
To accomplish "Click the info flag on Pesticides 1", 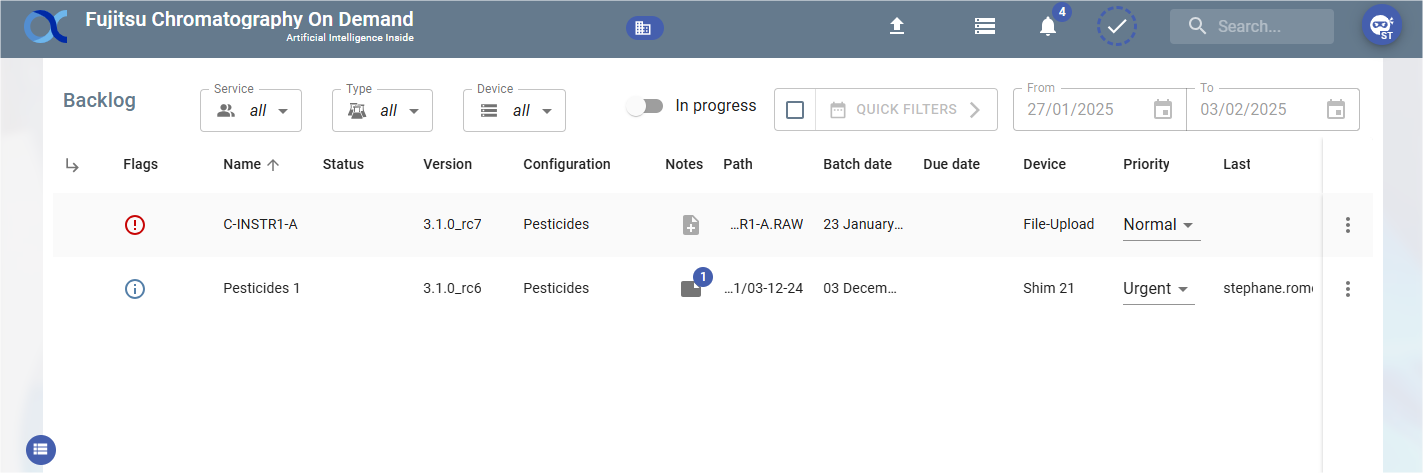I will (x=135, y=289).
